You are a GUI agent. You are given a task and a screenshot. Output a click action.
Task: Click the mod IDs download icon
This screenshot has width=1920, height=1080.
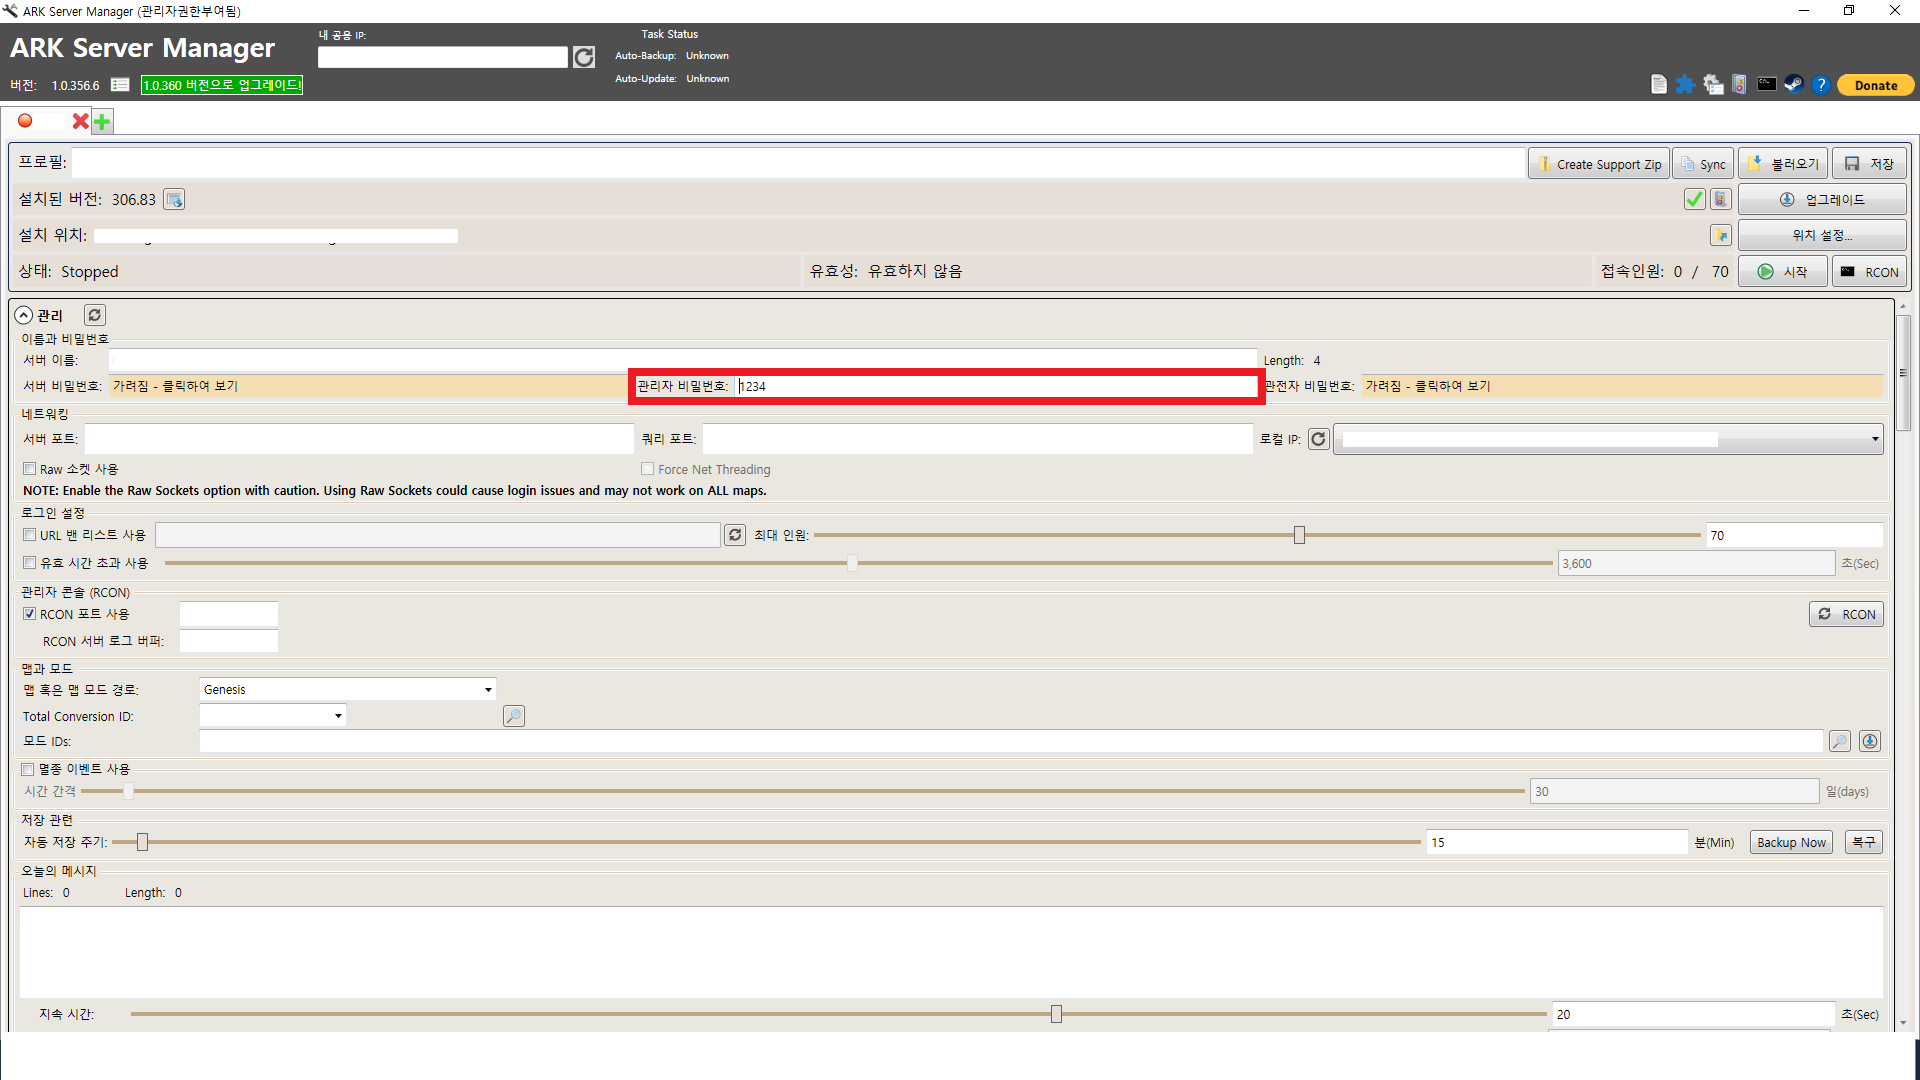pos(1870,741)
